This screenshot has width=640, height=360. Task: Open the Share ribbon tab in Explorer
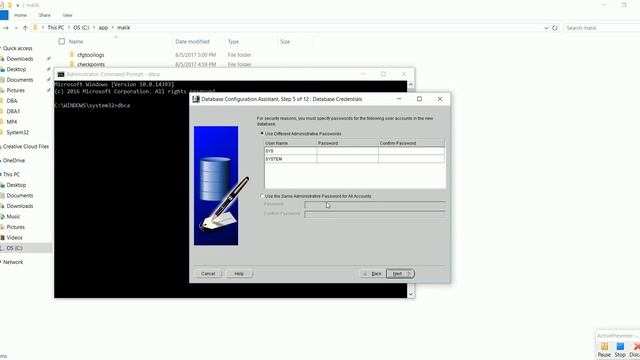point(44,15)
